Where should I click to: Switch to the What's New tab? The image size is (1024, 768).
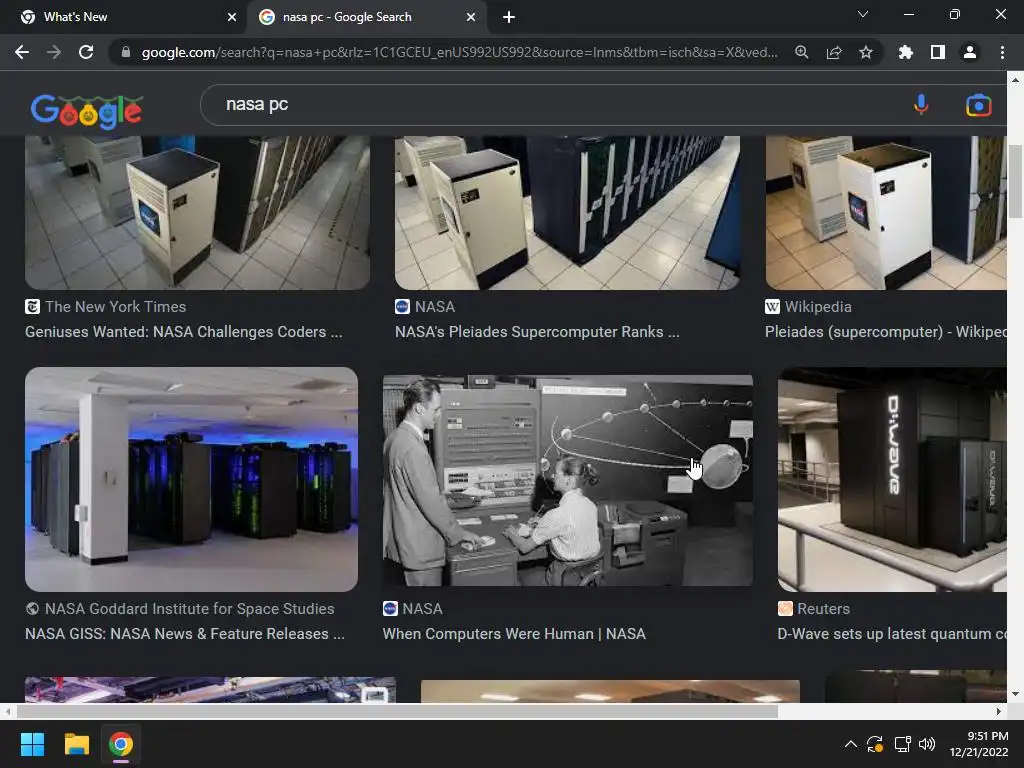[x=124, y=18]
